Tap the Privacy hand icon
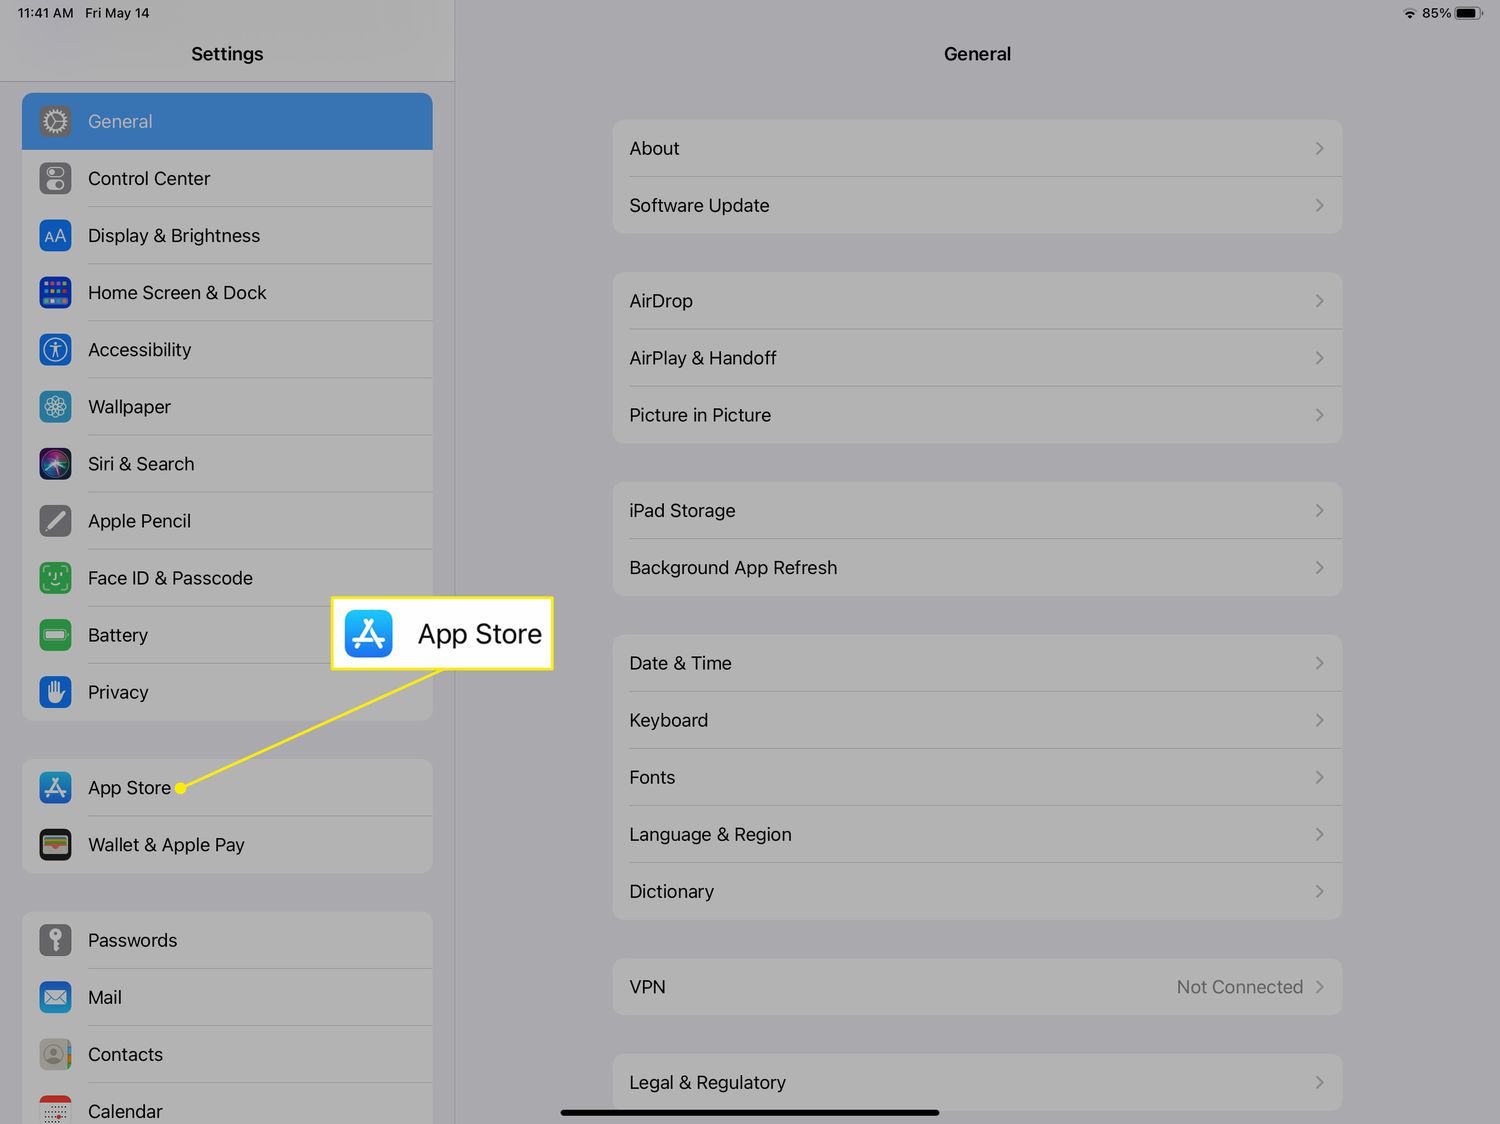 [55, 692]
